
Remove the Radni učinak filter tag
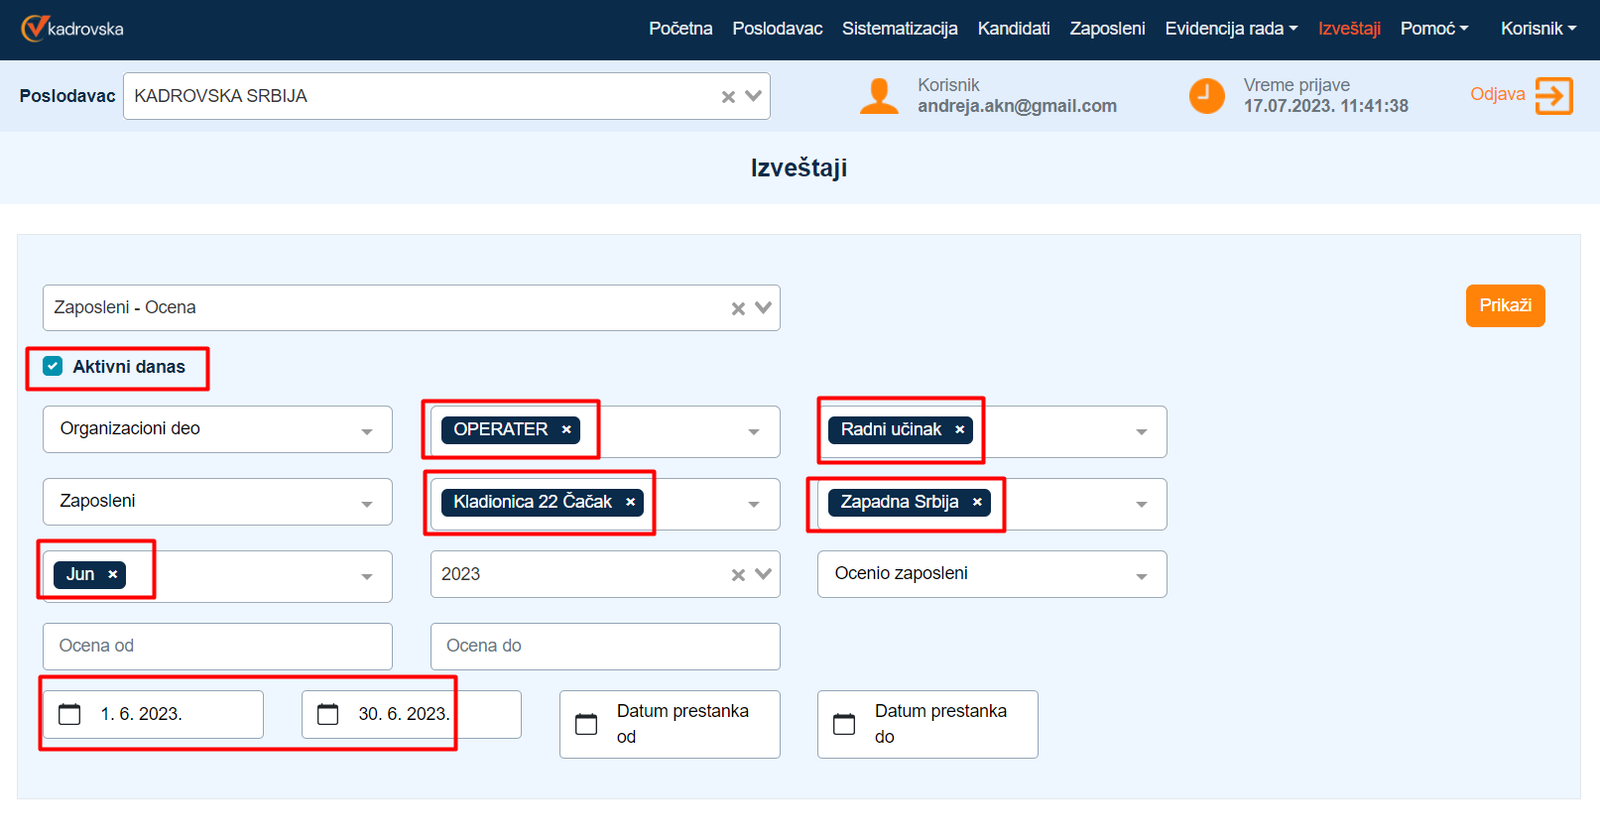coord(960,429)
